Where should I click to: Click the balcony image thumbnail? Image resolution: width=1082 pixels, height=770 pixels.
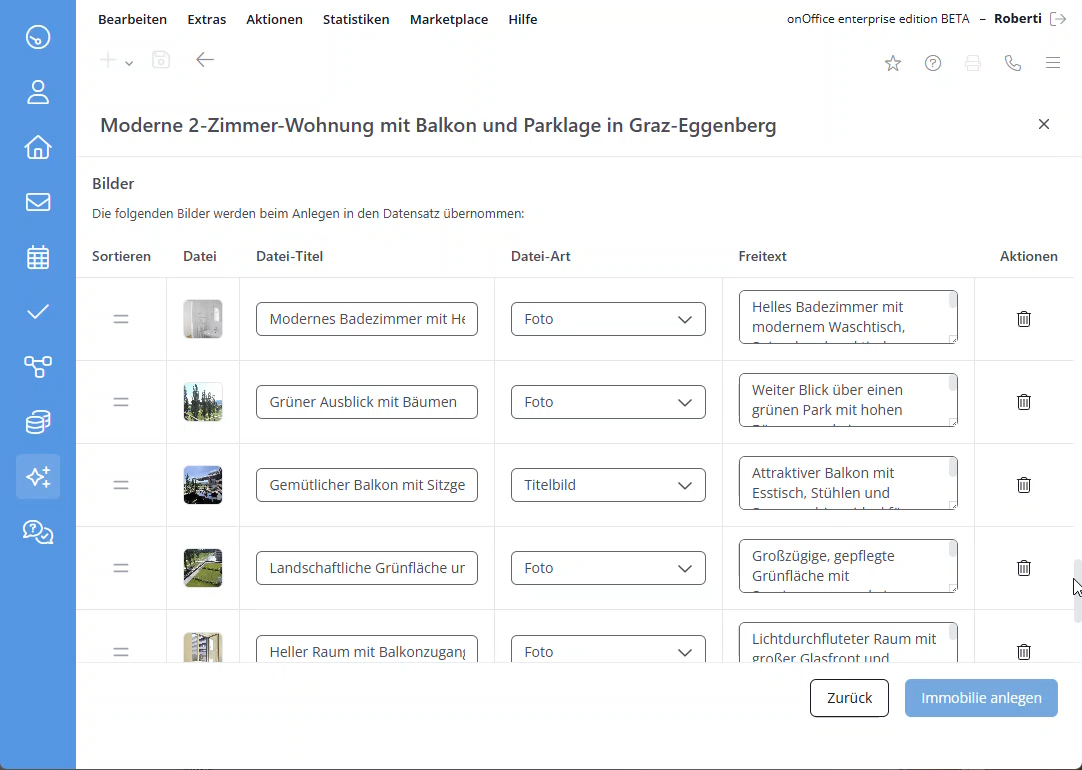[203, 484]
